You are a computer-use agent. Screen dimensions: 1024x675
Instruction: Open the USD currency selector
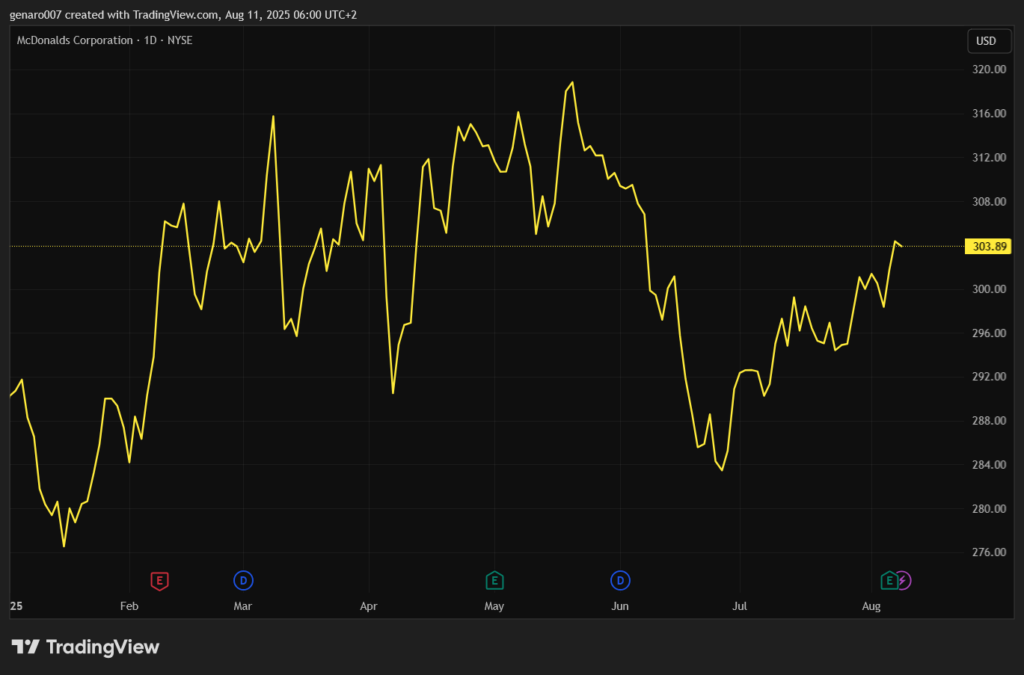pyautogui.click(x=985, y=41)
